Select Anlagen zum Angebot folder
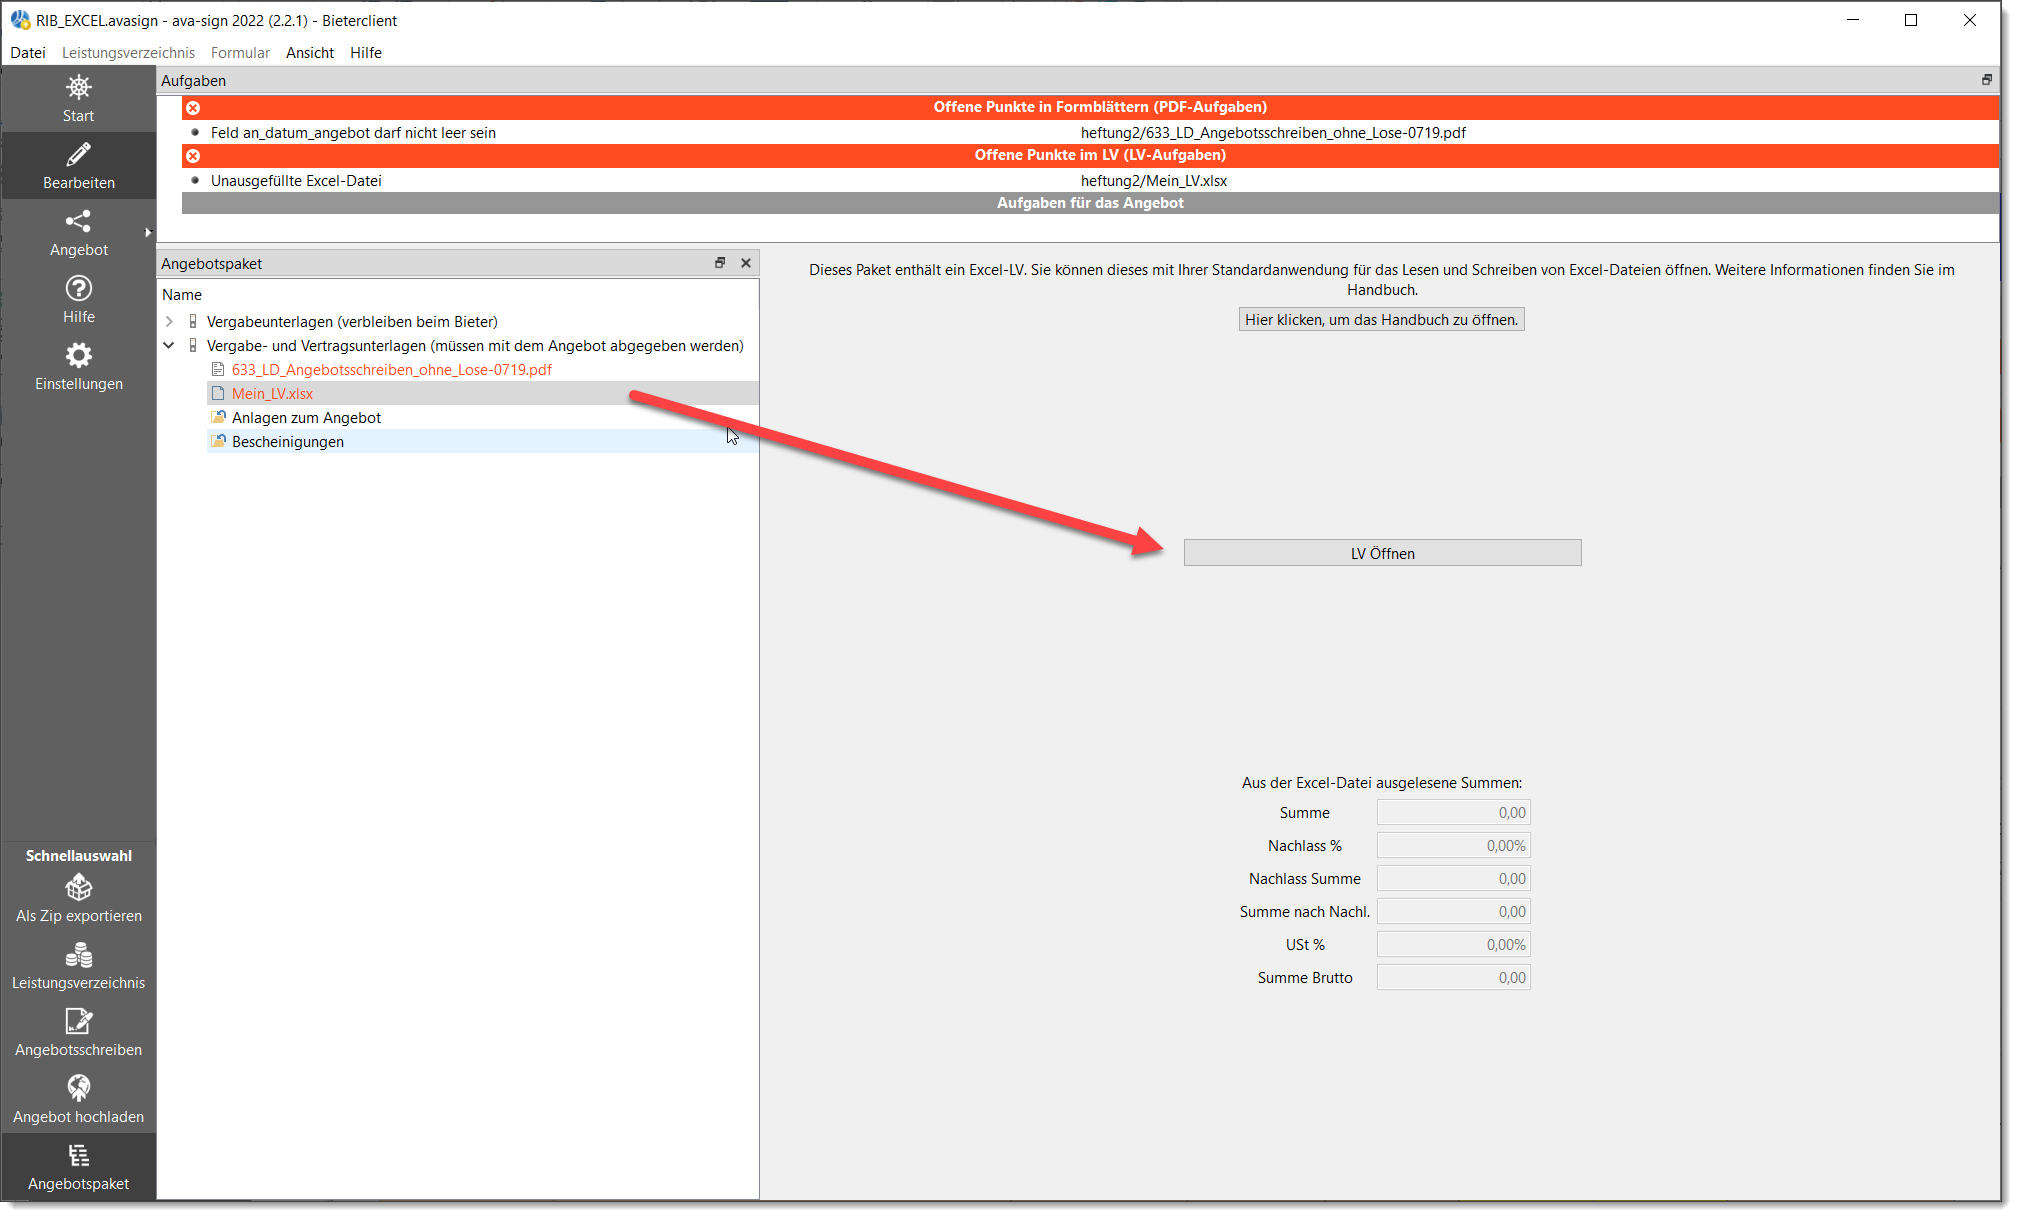This screenshot has height=1217, width=2017. tap(306, 418)
